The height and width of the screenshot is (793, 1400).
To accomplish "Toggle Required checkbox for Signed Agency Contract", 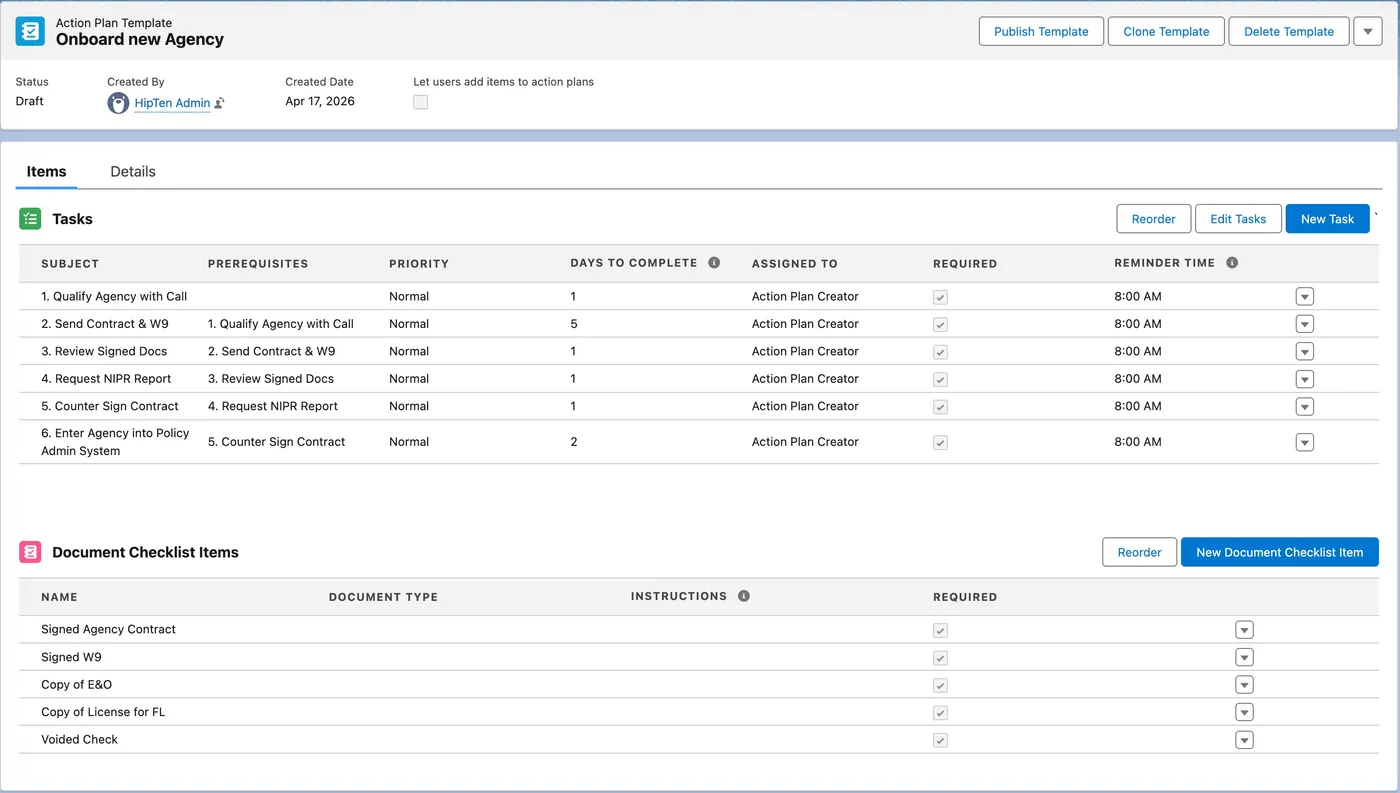I will tap(940, 630).
